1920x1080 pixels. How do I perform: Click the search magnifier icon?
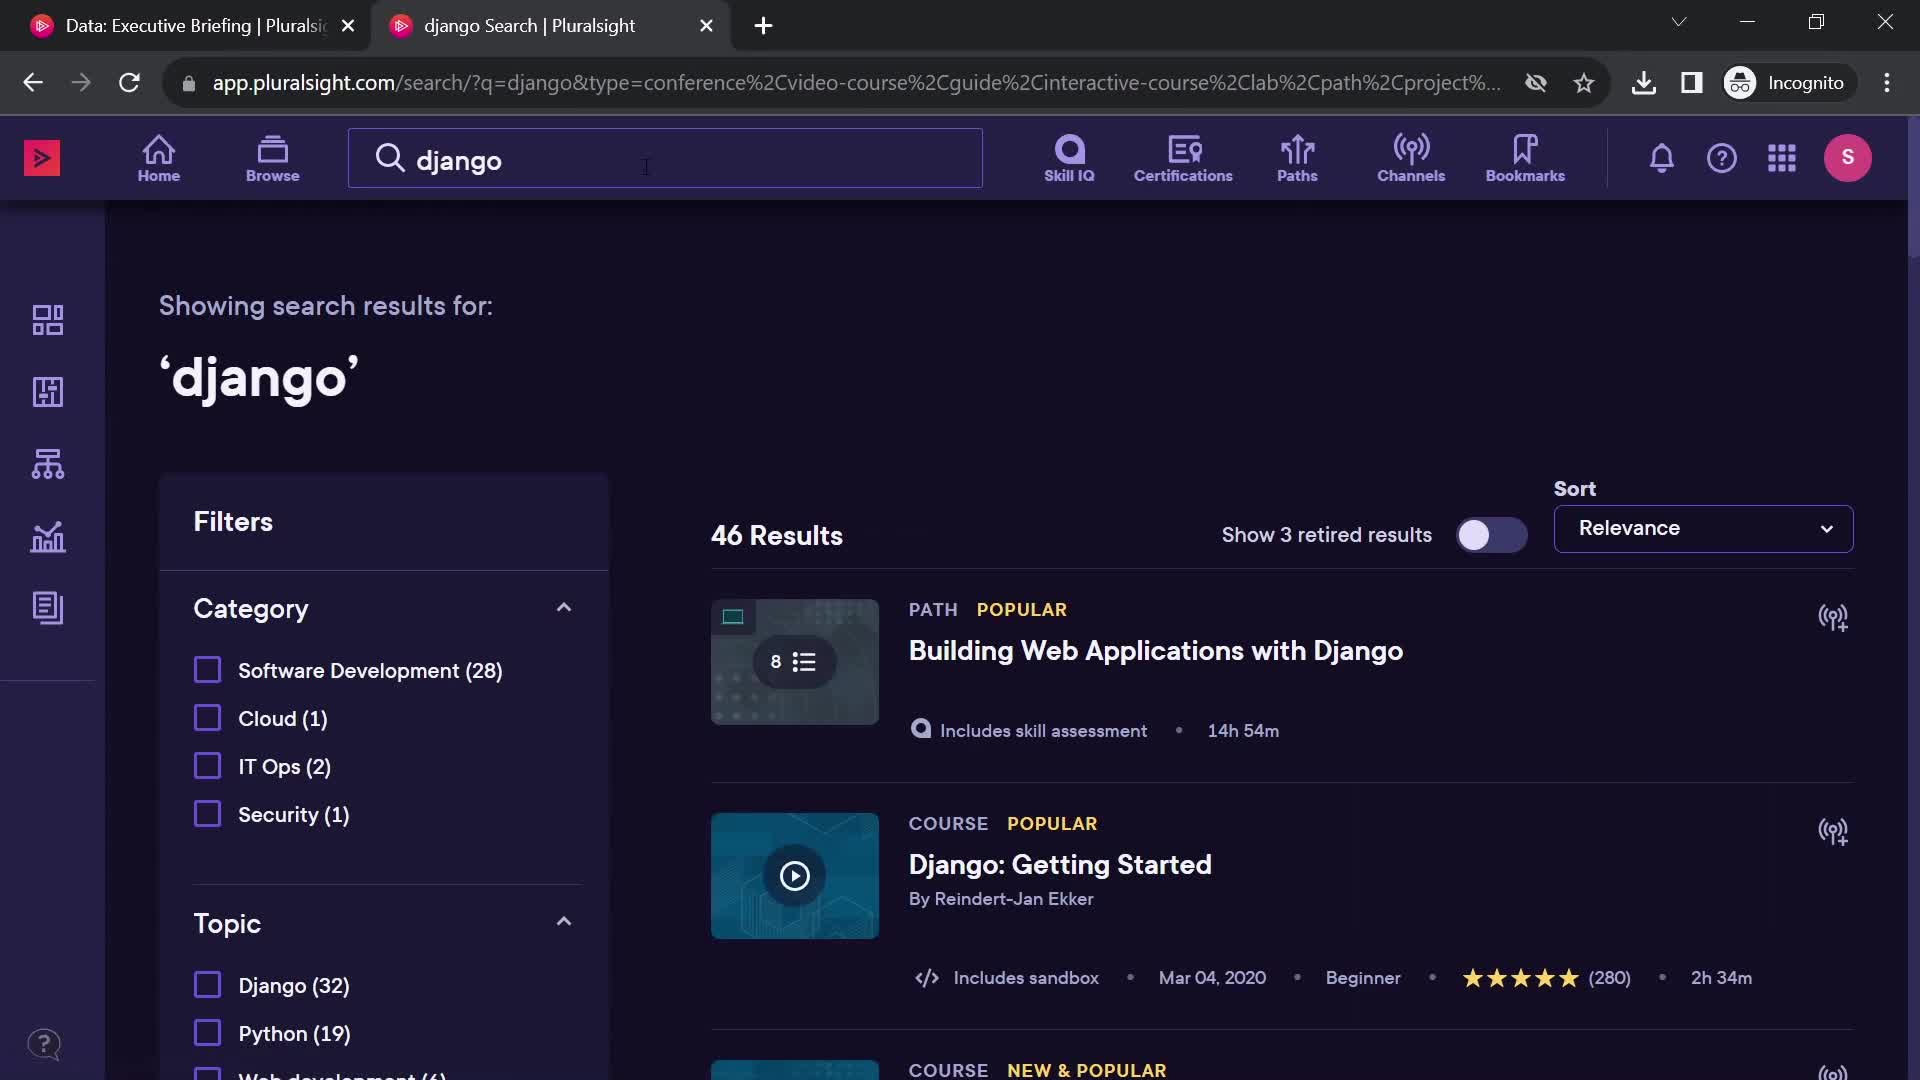tap(389, 158)
